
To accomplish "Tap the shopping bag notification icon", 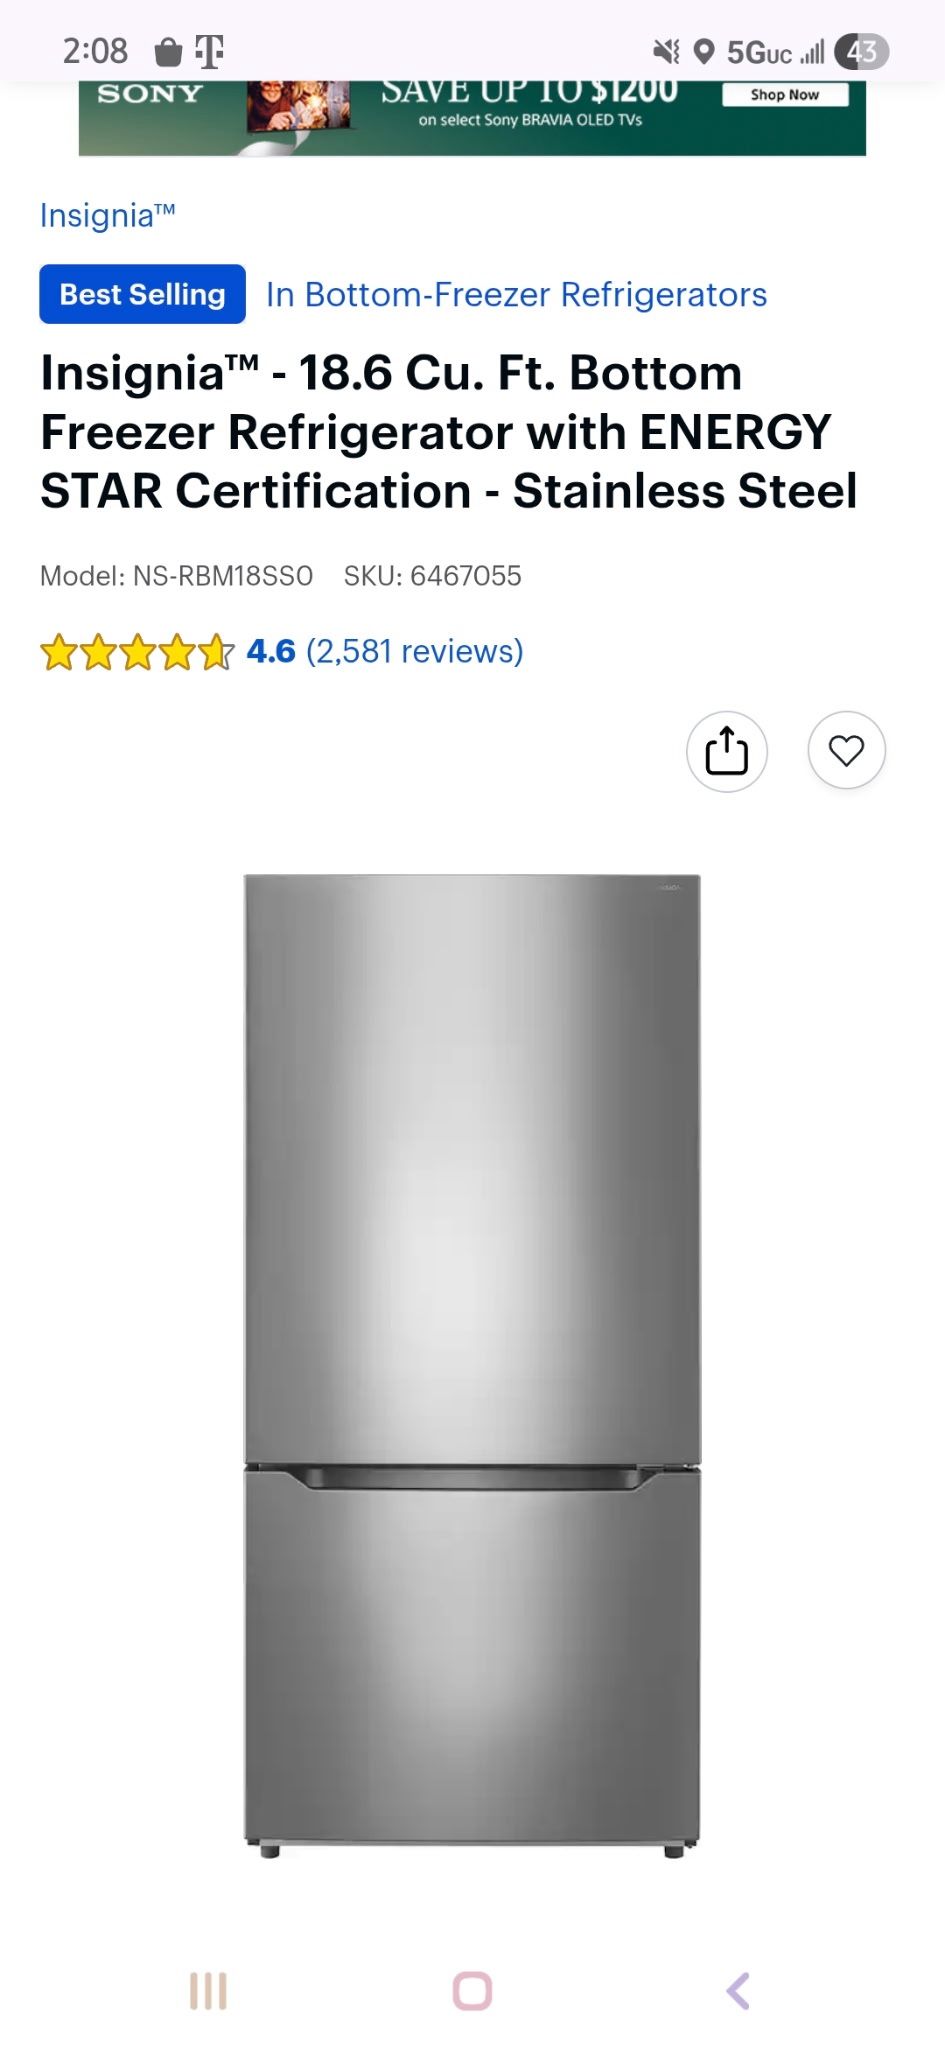I will [x=168, y=51].
